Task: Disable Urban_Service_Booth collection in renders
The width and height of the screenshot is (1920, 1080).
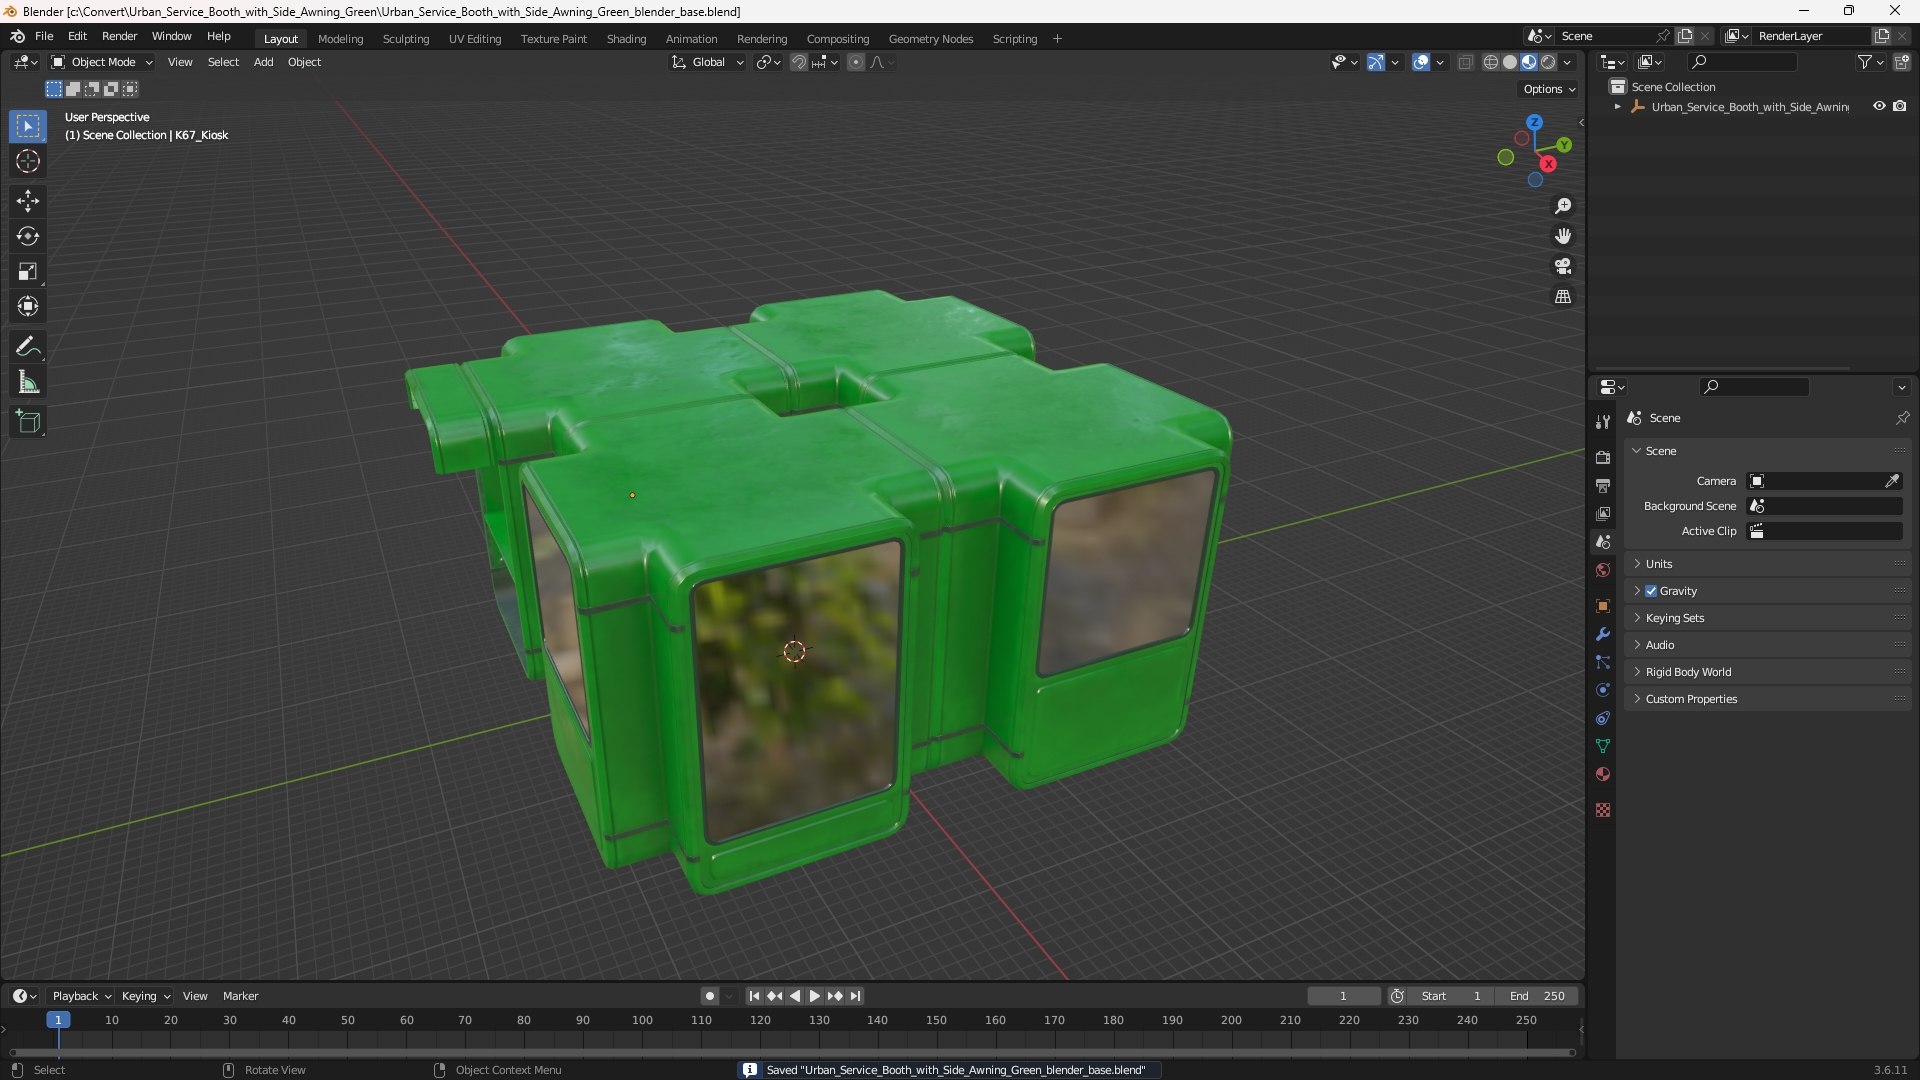Action: [x=1900, y=106]
